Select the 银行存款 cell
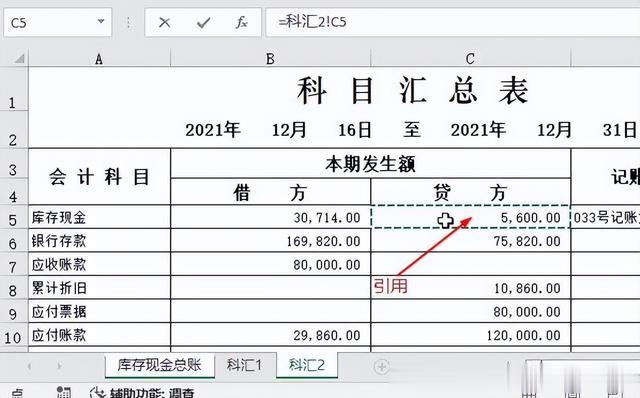Screen dimensions: 640x398 tap(99, 240)
